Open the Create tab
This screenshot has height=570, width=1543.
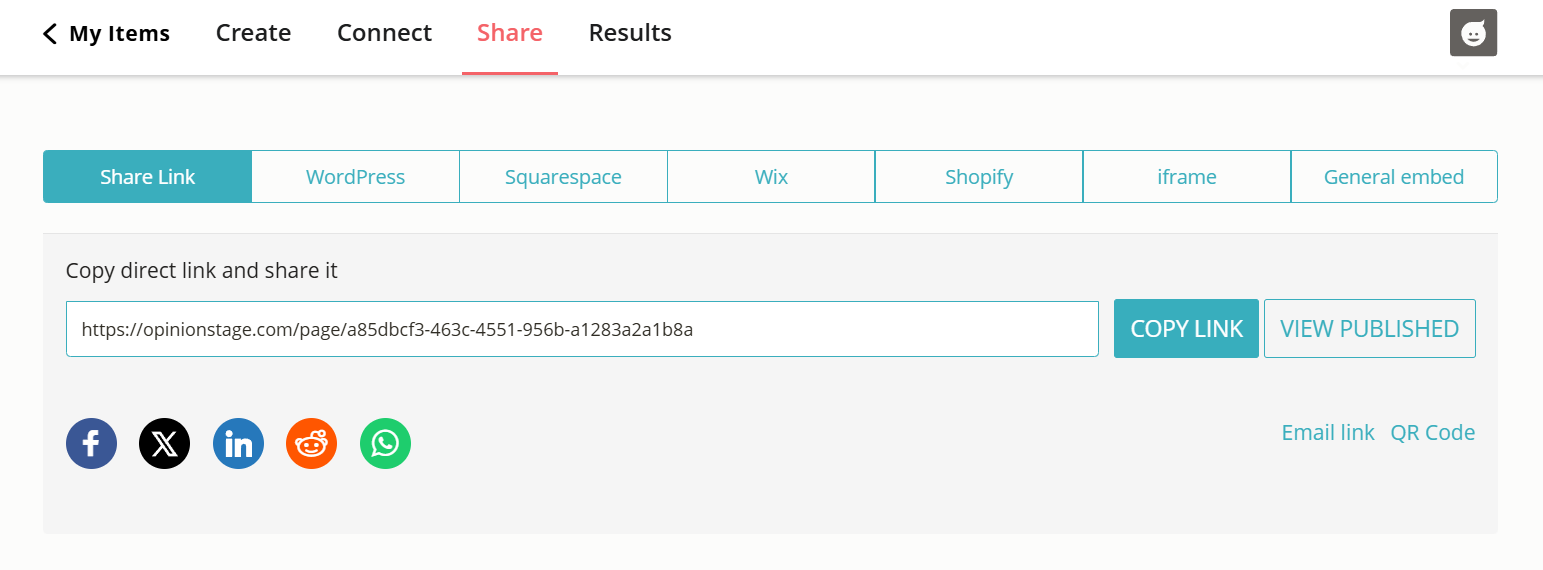[253, 33]
